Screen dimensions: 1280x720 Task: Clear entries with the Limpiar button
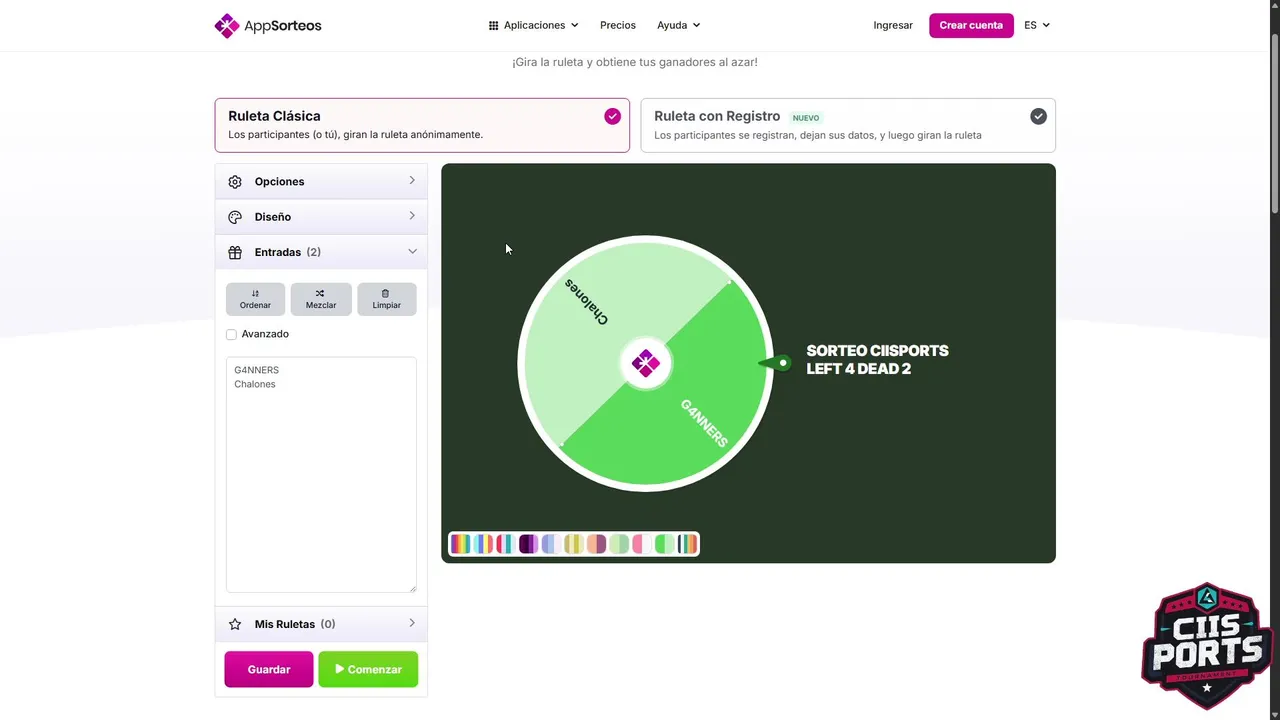tap(387, 299)
